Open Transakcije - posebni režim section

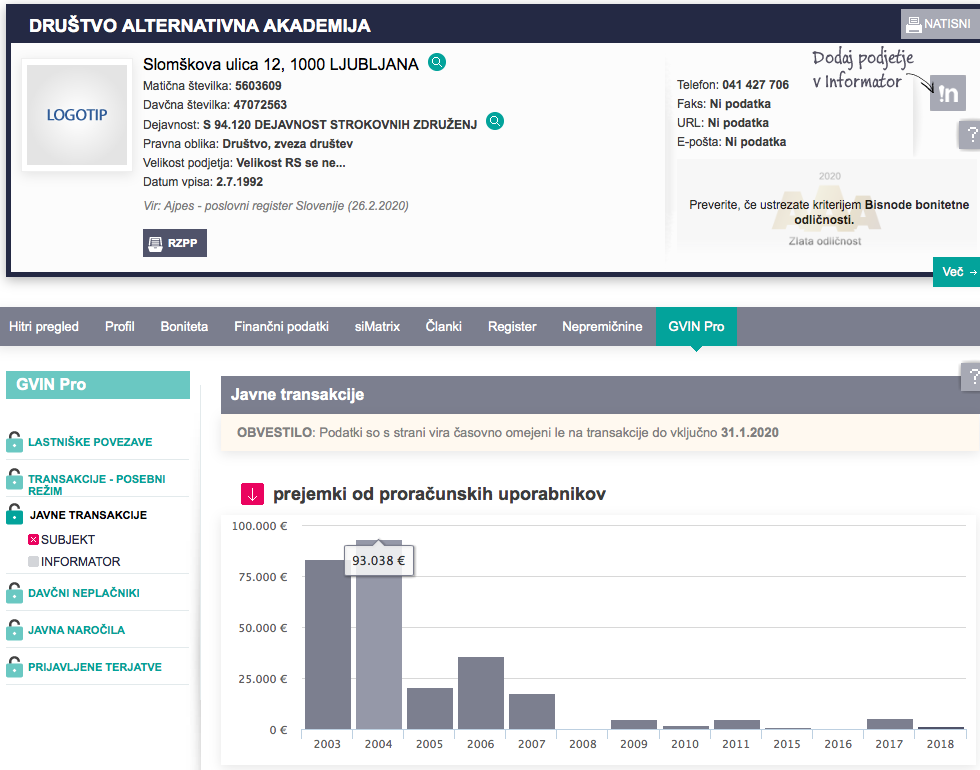[97, 485]
